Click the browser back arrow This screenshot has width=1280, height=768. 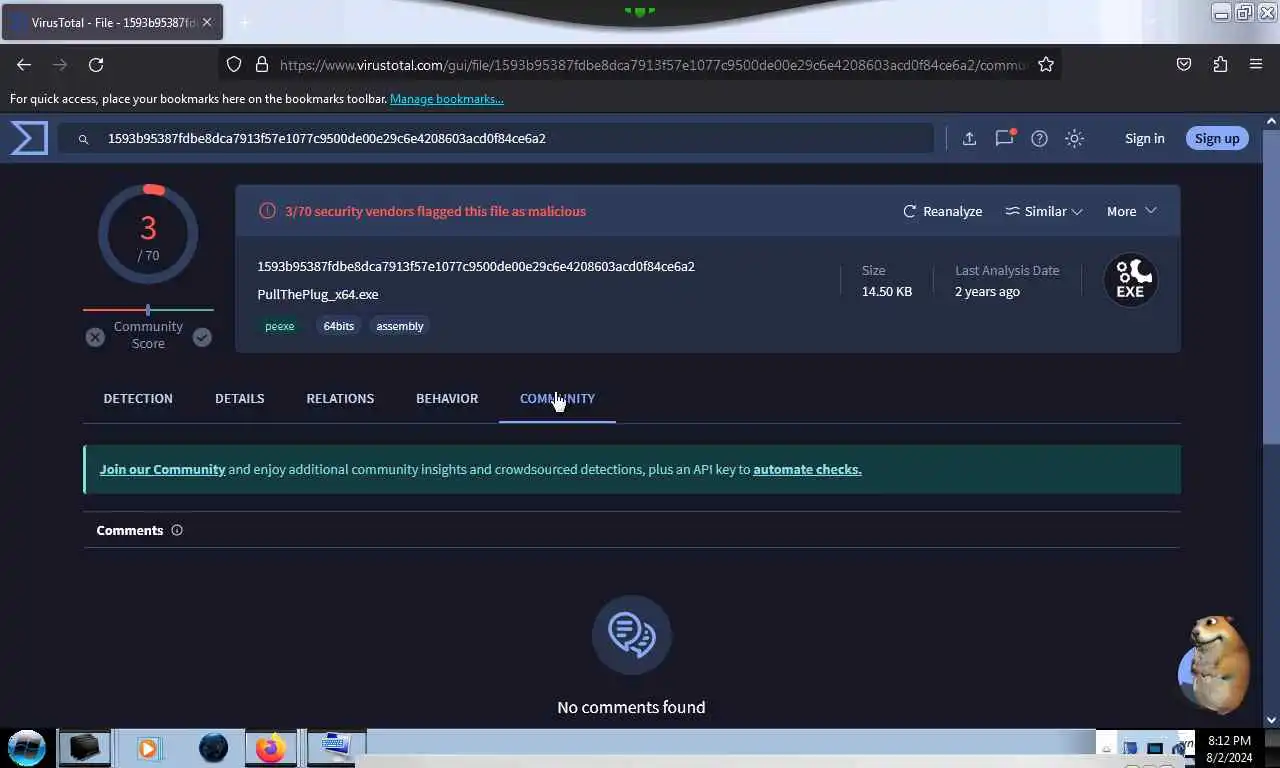24,64
